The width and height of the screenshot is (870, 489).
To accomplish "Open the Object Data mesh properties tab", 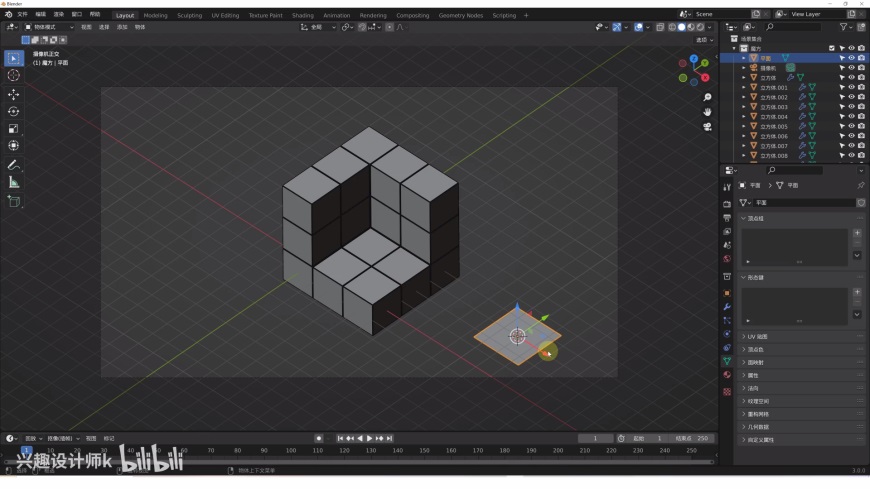I will (x=727, y=361).
